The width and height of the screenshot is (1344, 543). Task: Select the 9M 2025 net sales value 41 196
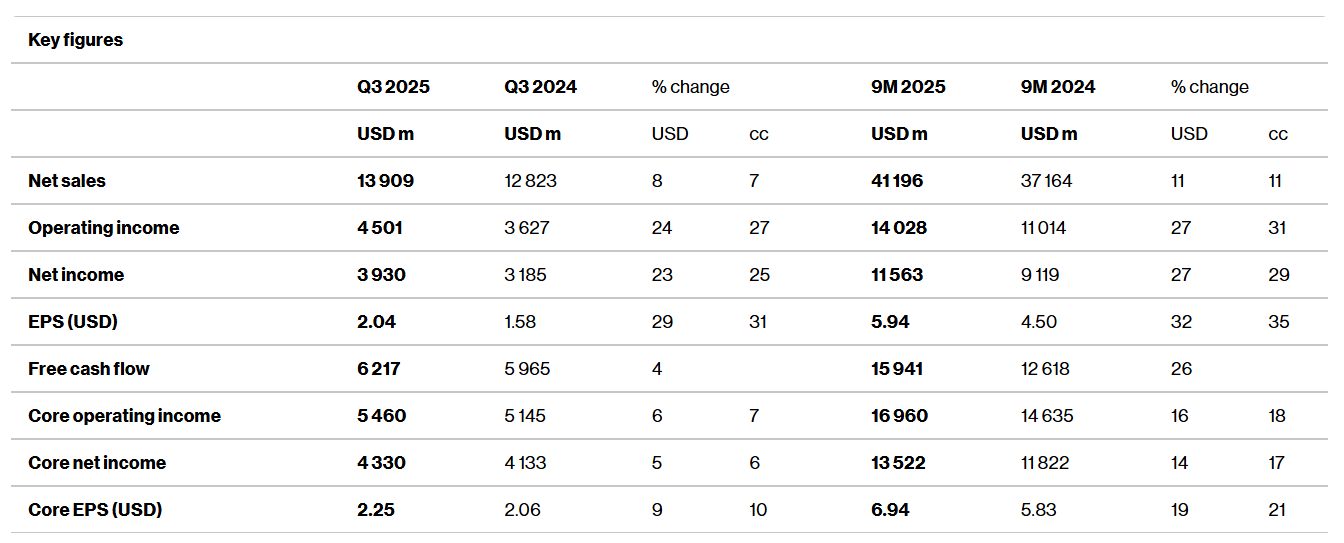tap(897, 181)
